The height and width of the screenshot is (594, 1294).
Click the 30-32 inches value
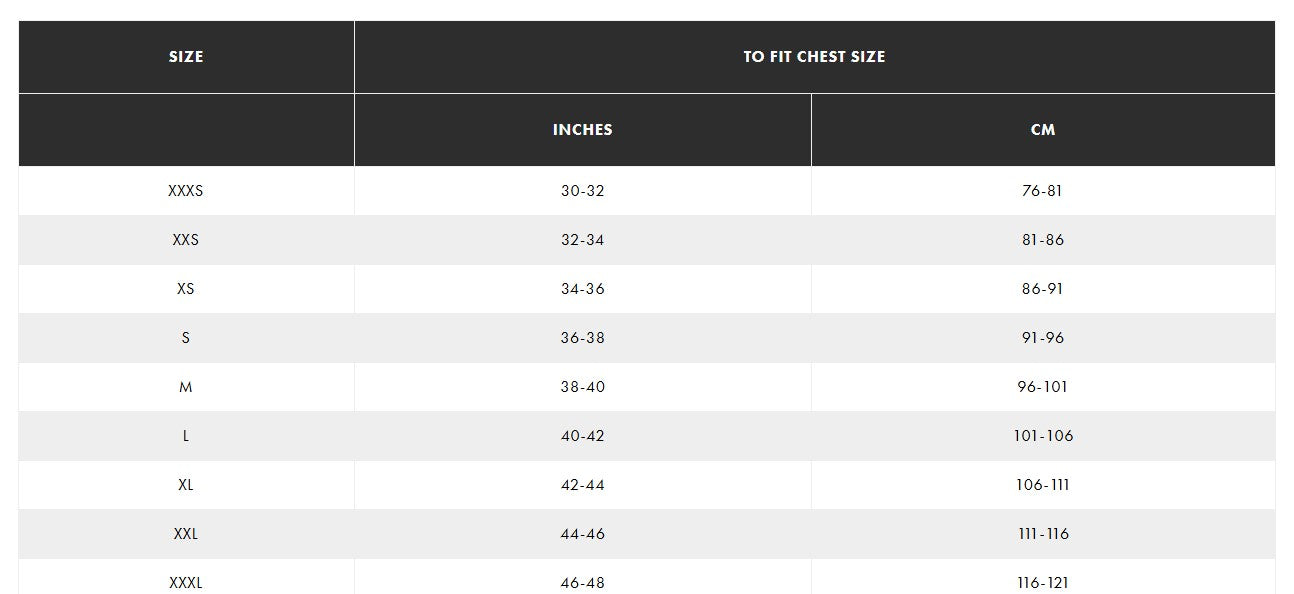[582, 191]
